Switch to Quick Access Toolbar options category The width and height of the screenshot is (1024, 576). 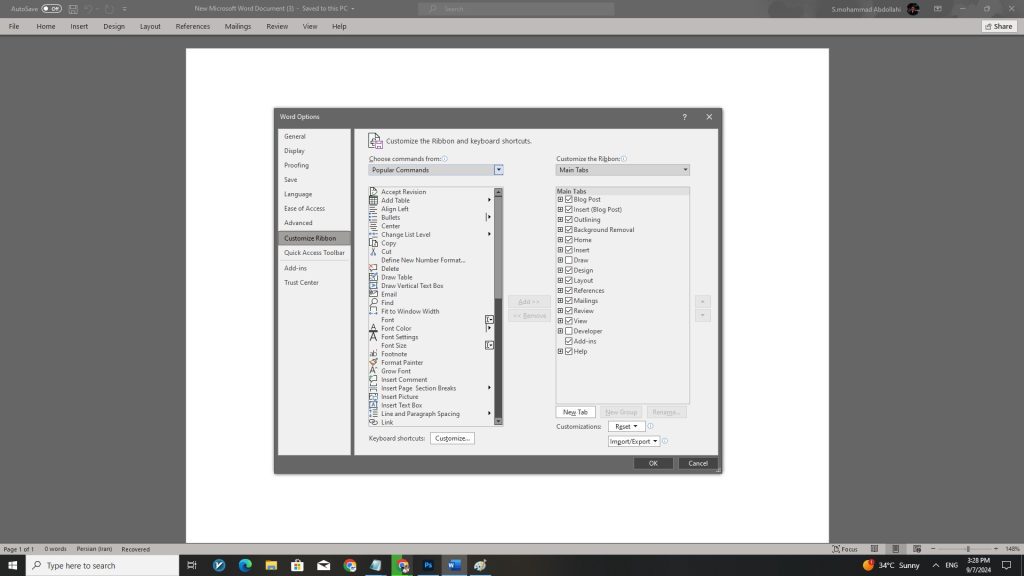pyautogui.click(x=314, y=253)
